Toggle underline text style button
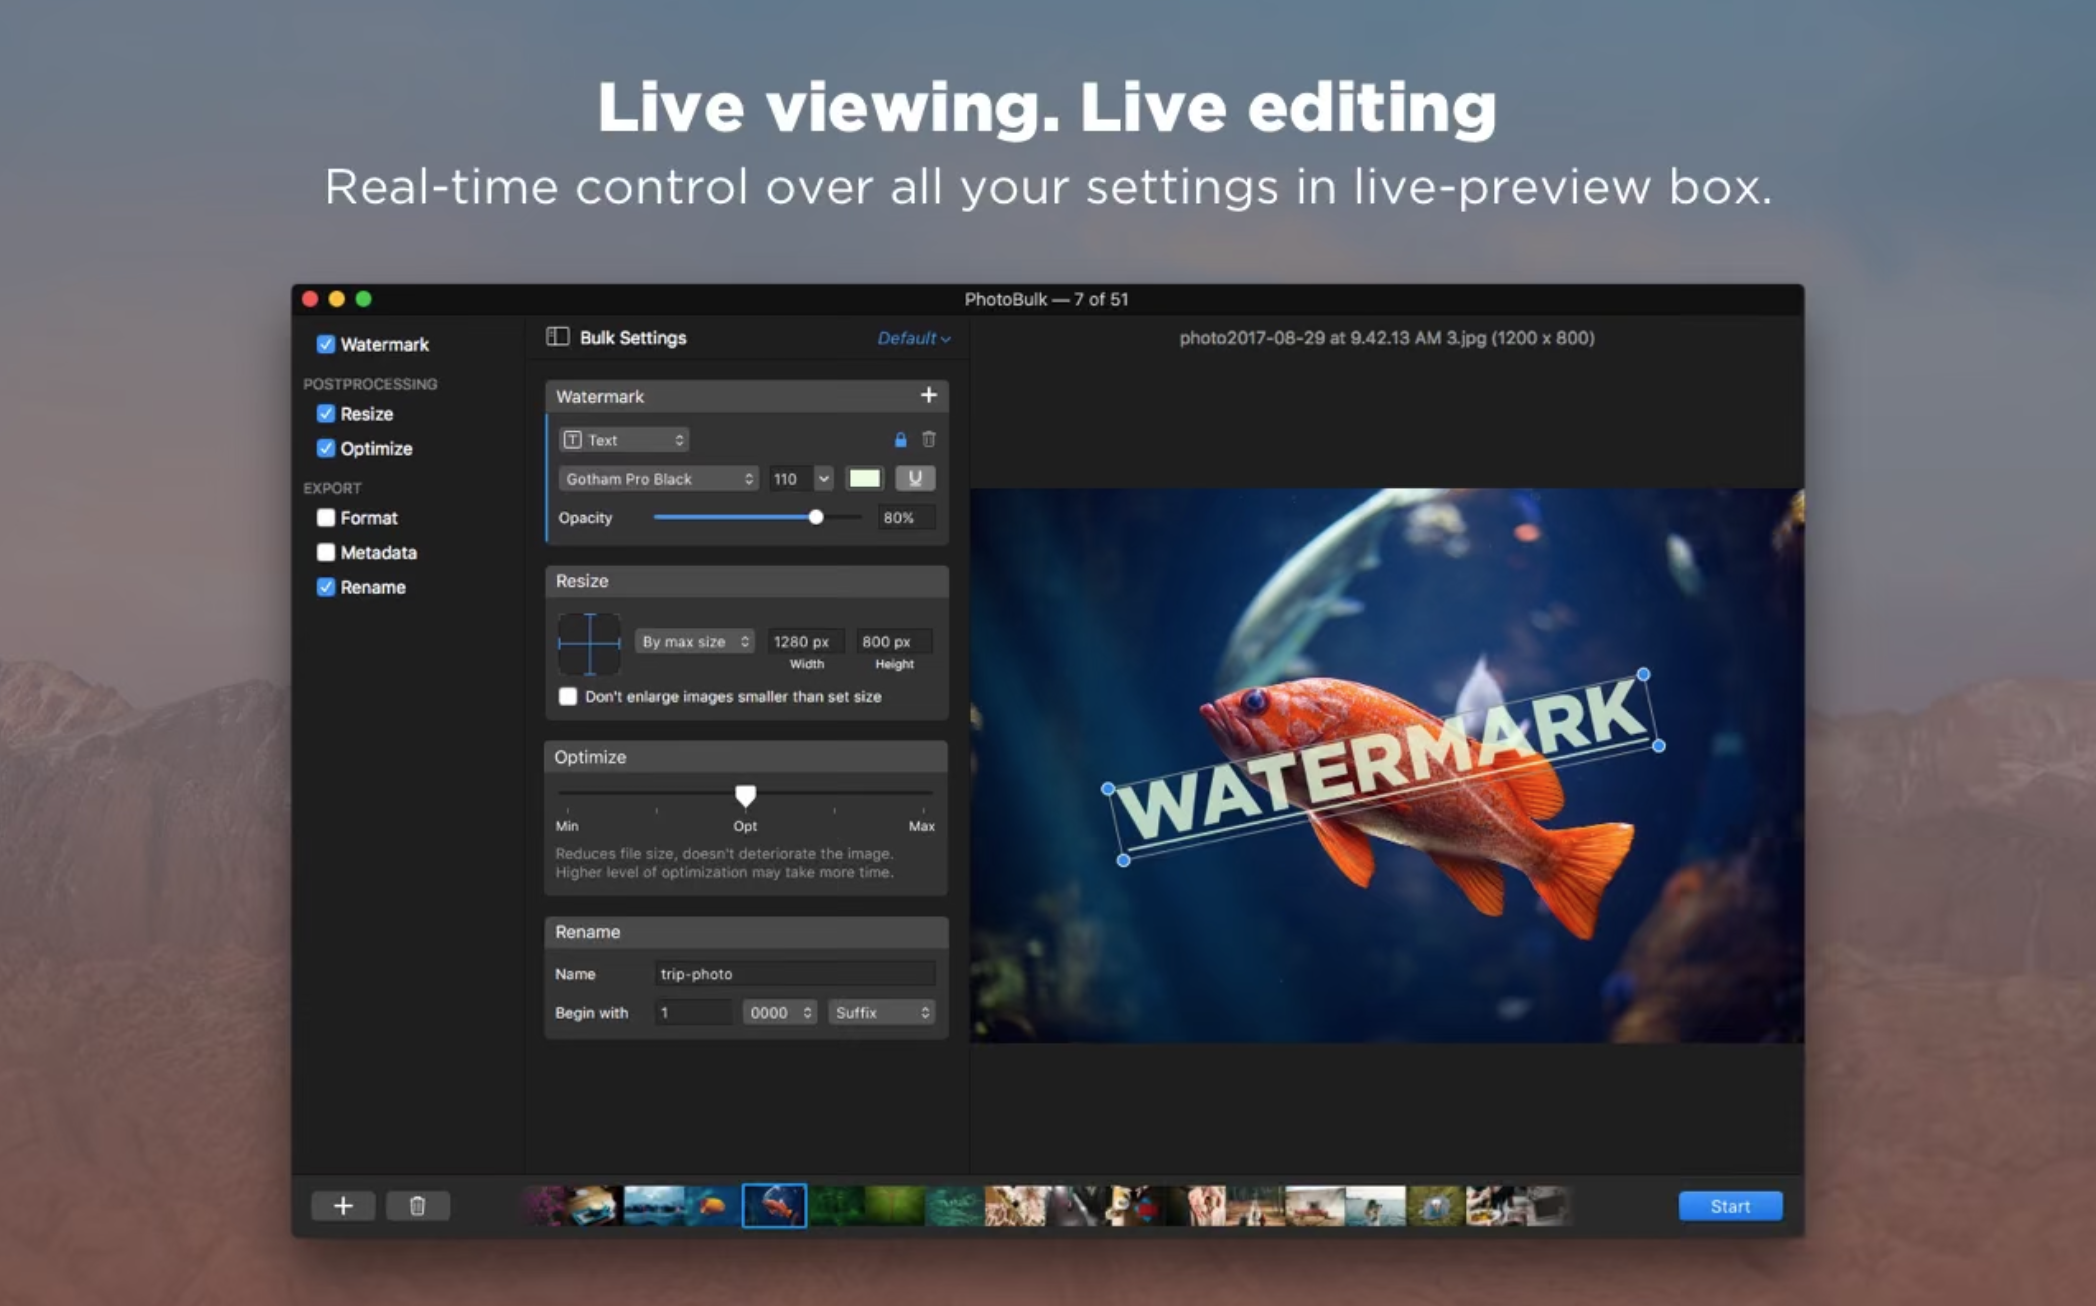 point(914,479)
